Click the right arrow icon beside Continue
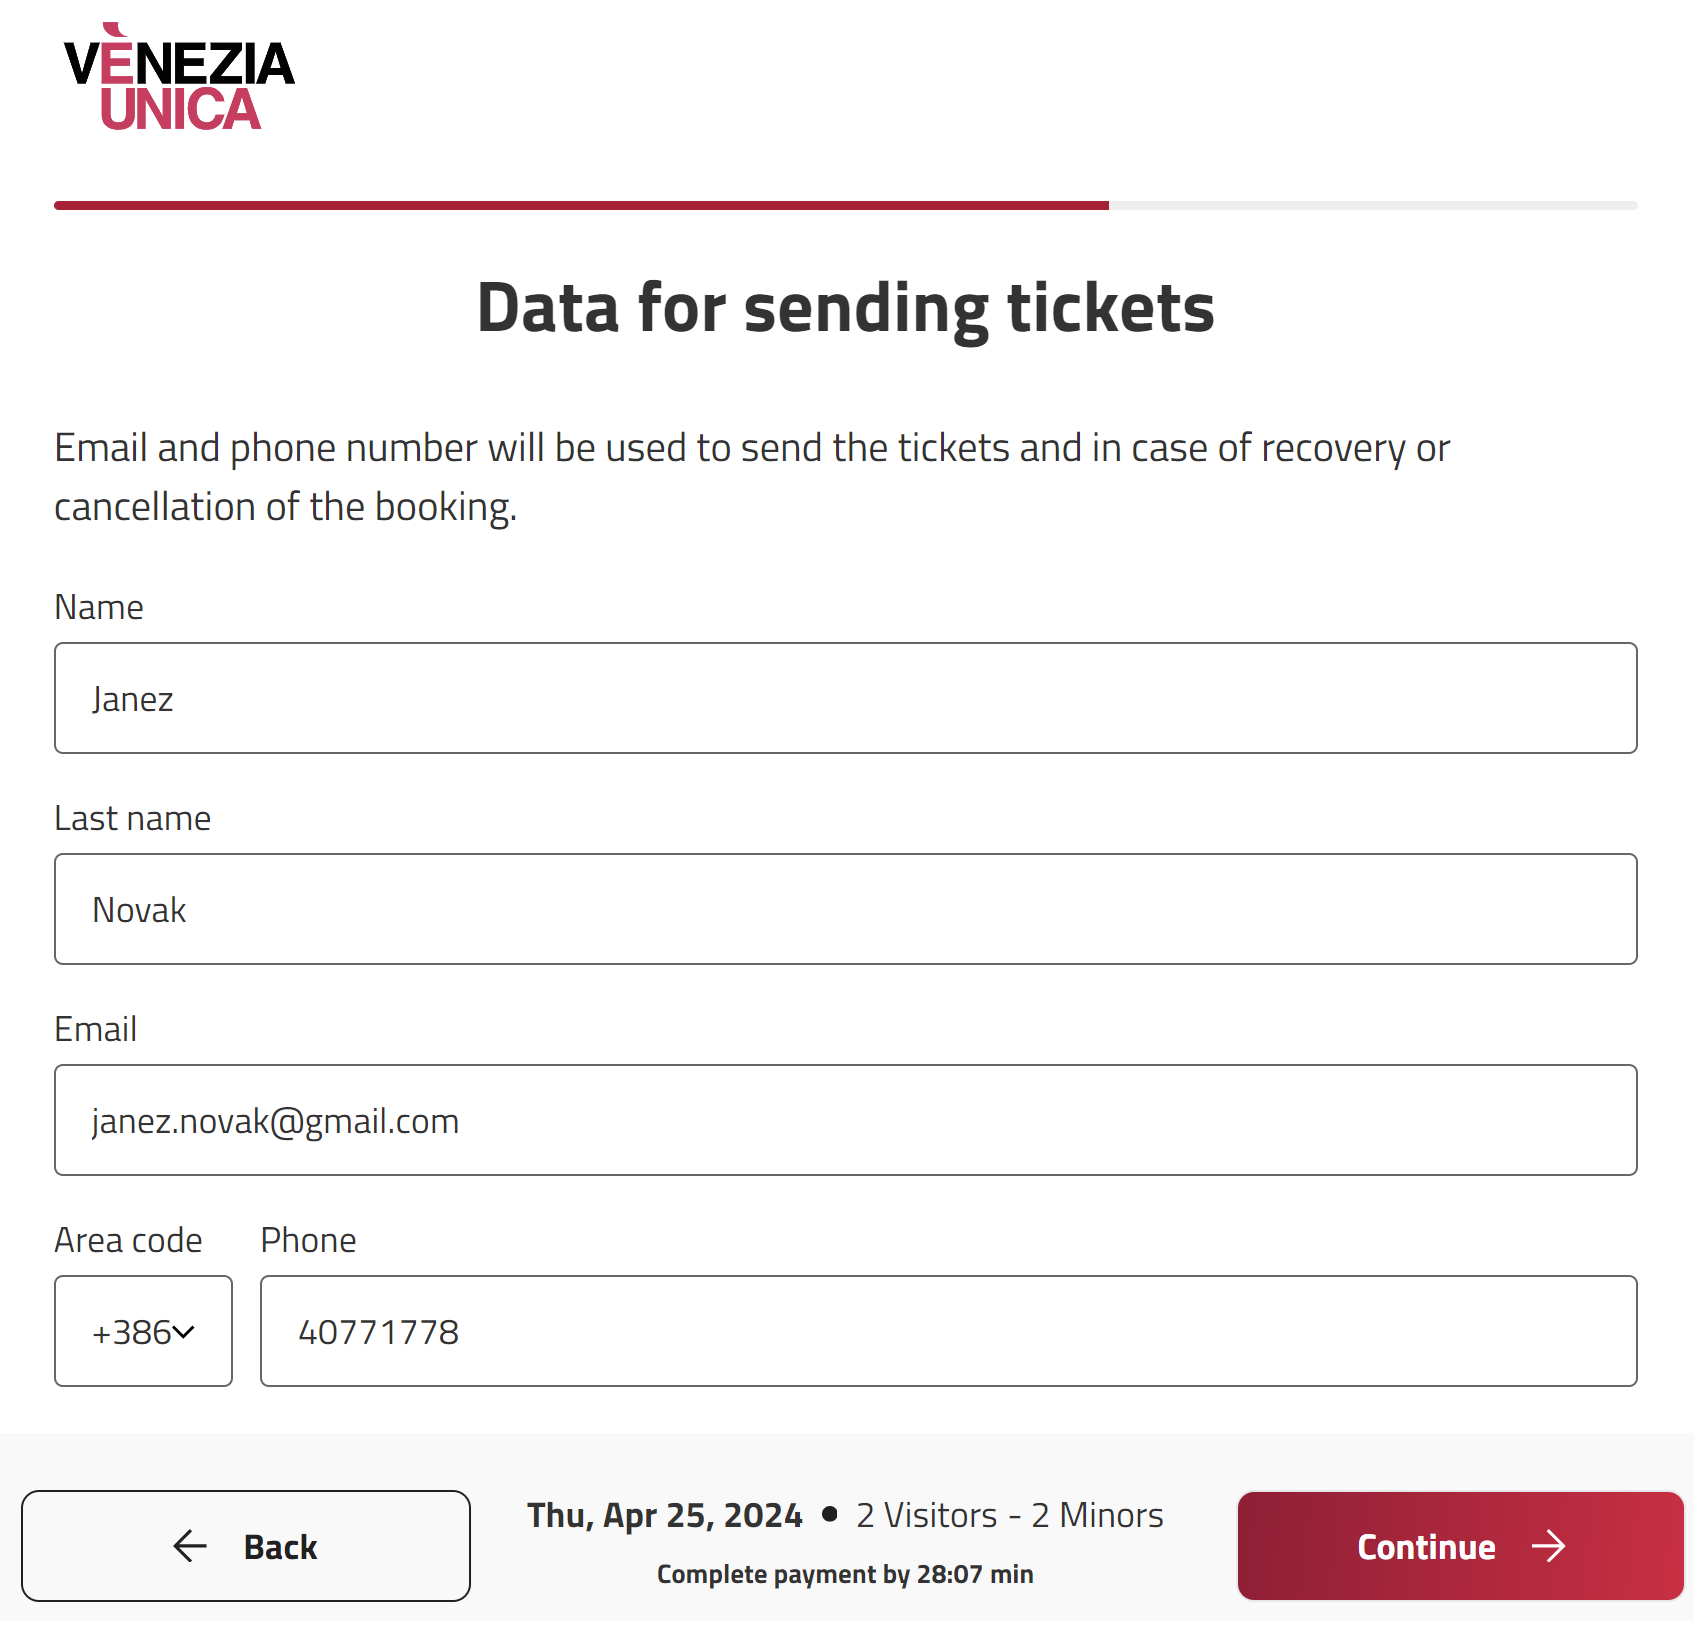 1548,1546
